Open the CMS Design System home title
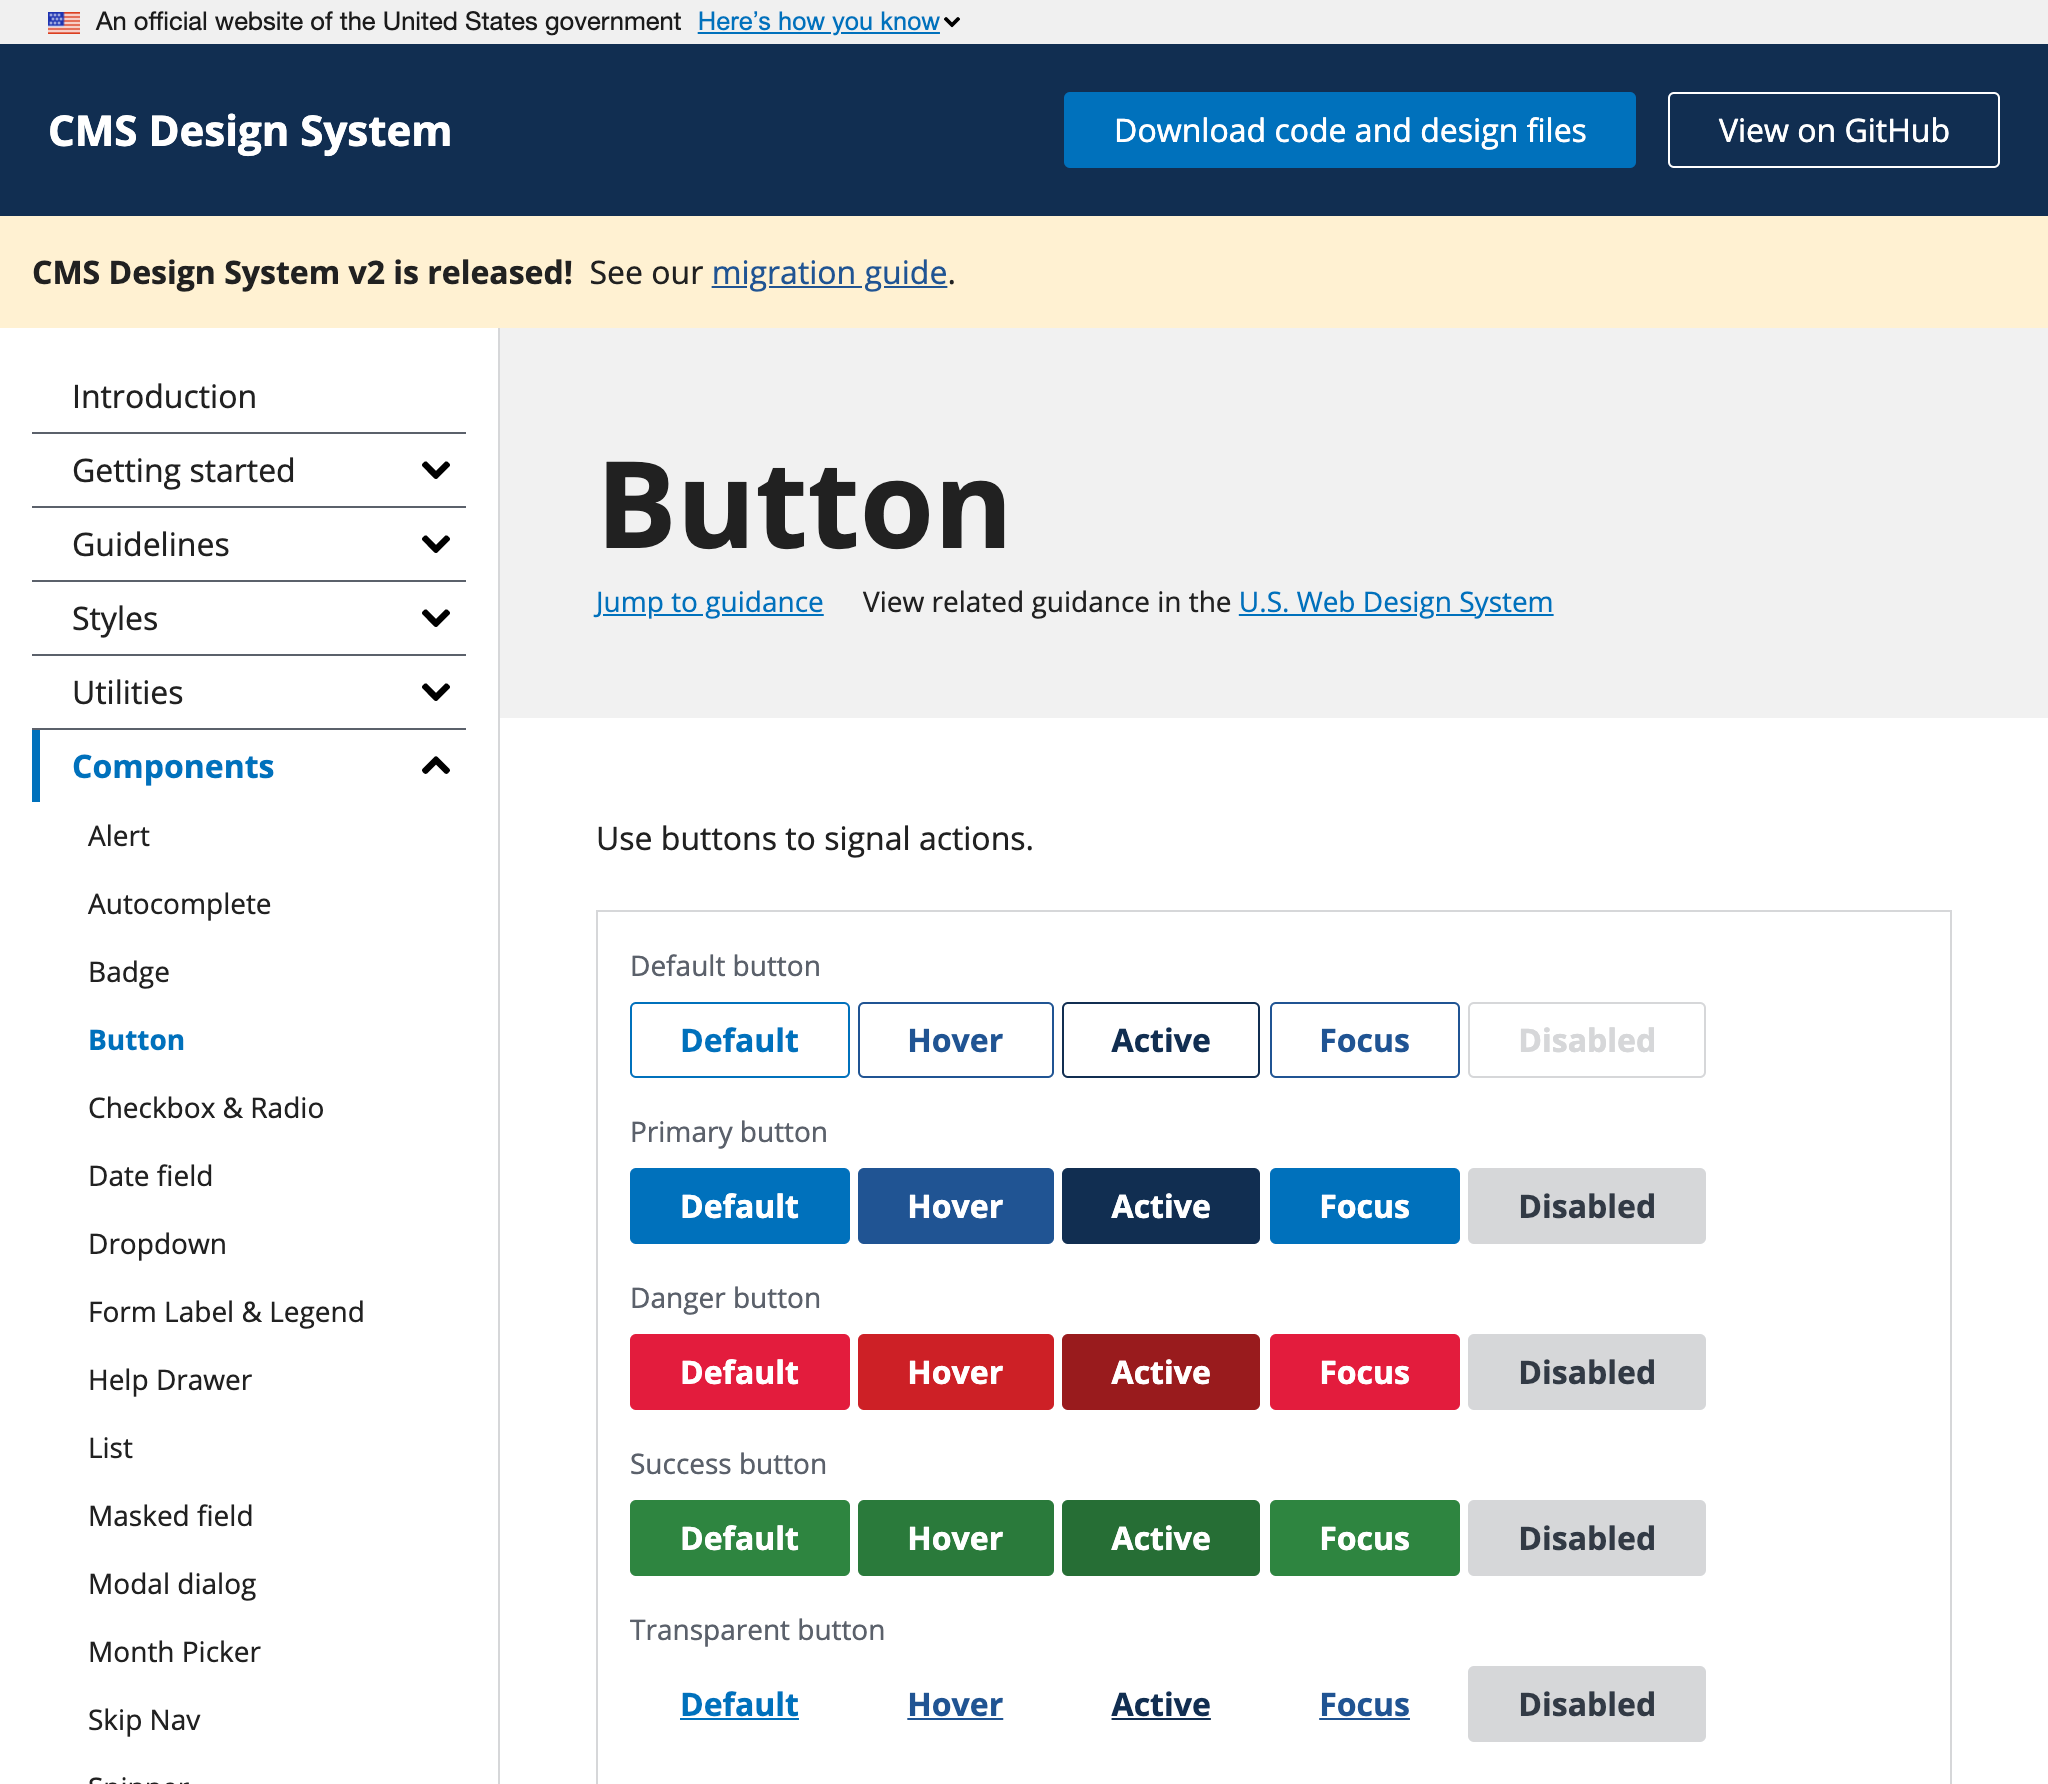This screenshot has width=2048, height=1784. tap(250, 131)
